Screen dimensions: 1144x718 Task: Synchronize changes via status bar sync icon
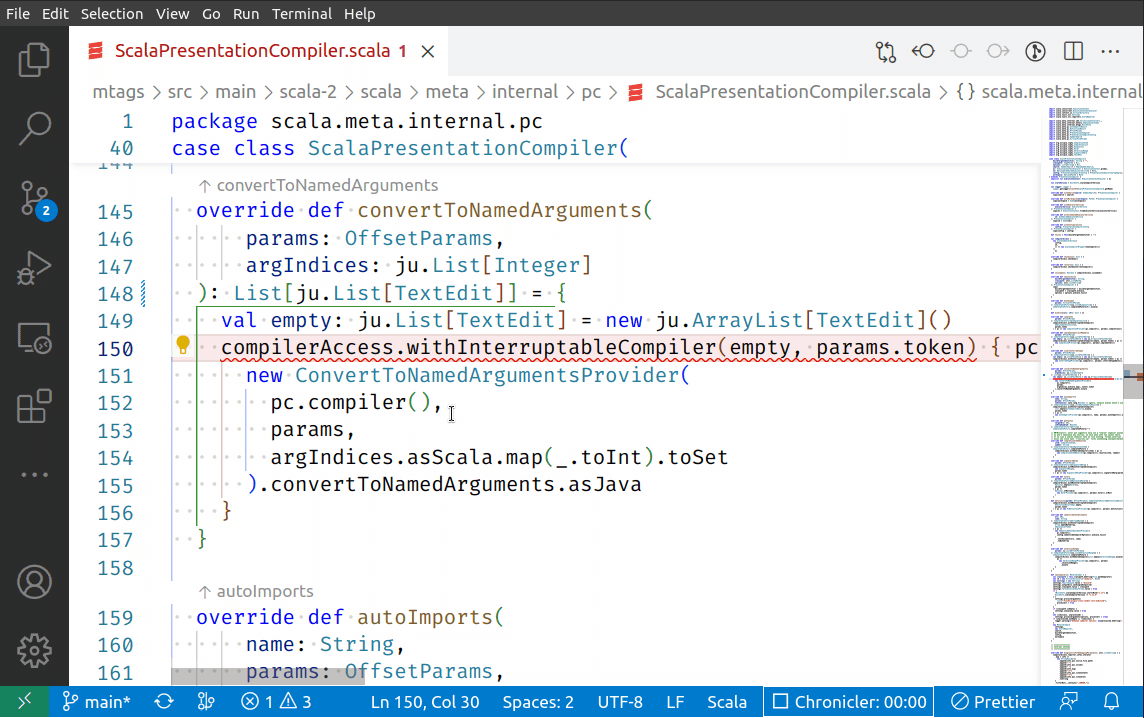164,702
